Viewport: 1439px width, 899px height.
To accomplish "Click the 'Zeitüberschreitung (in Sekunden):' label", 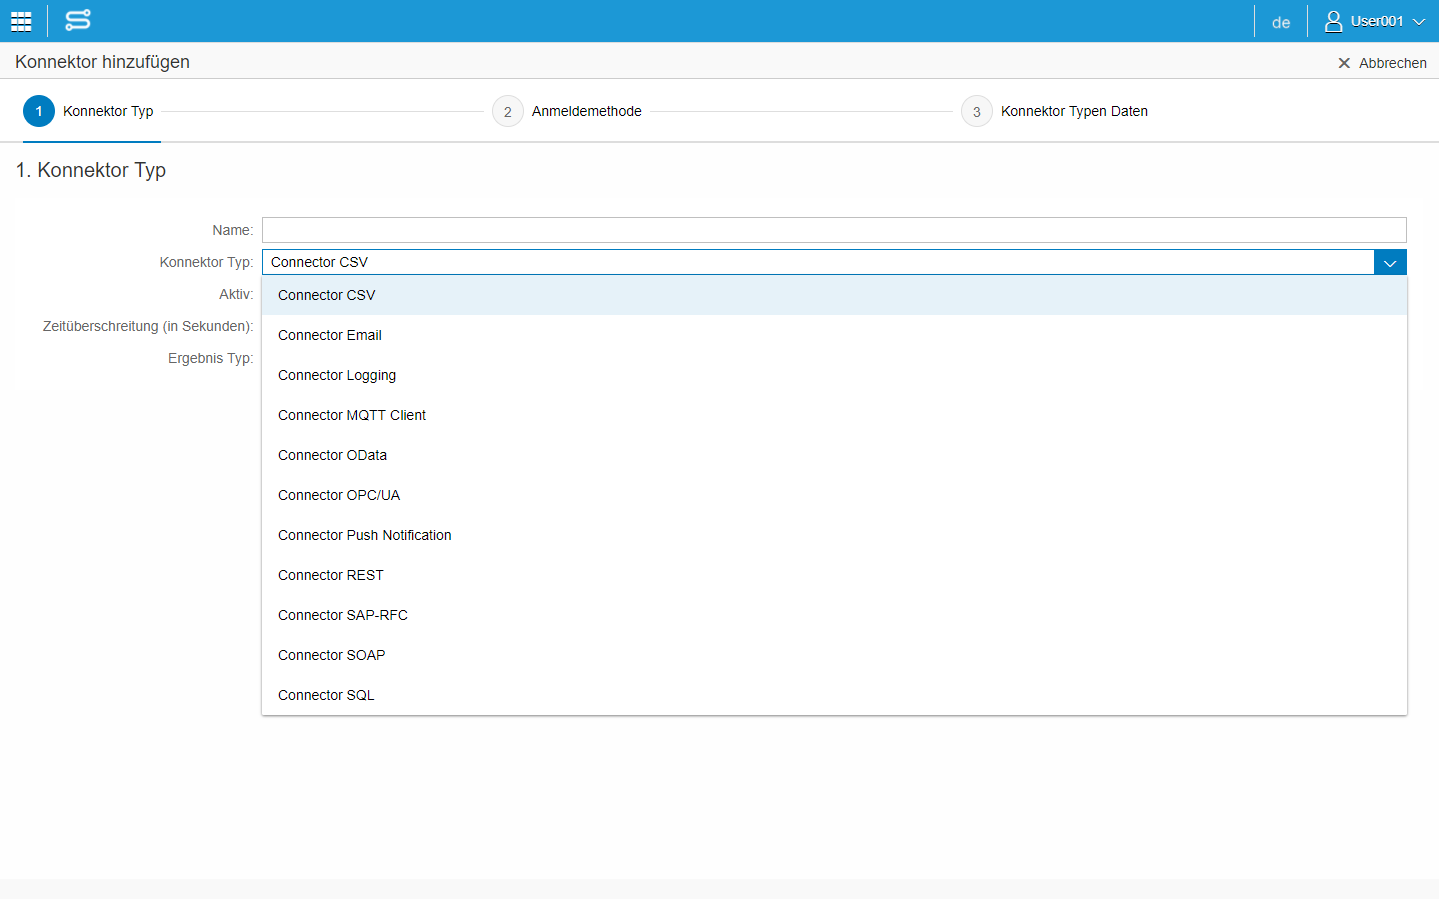I will (148, 326).
